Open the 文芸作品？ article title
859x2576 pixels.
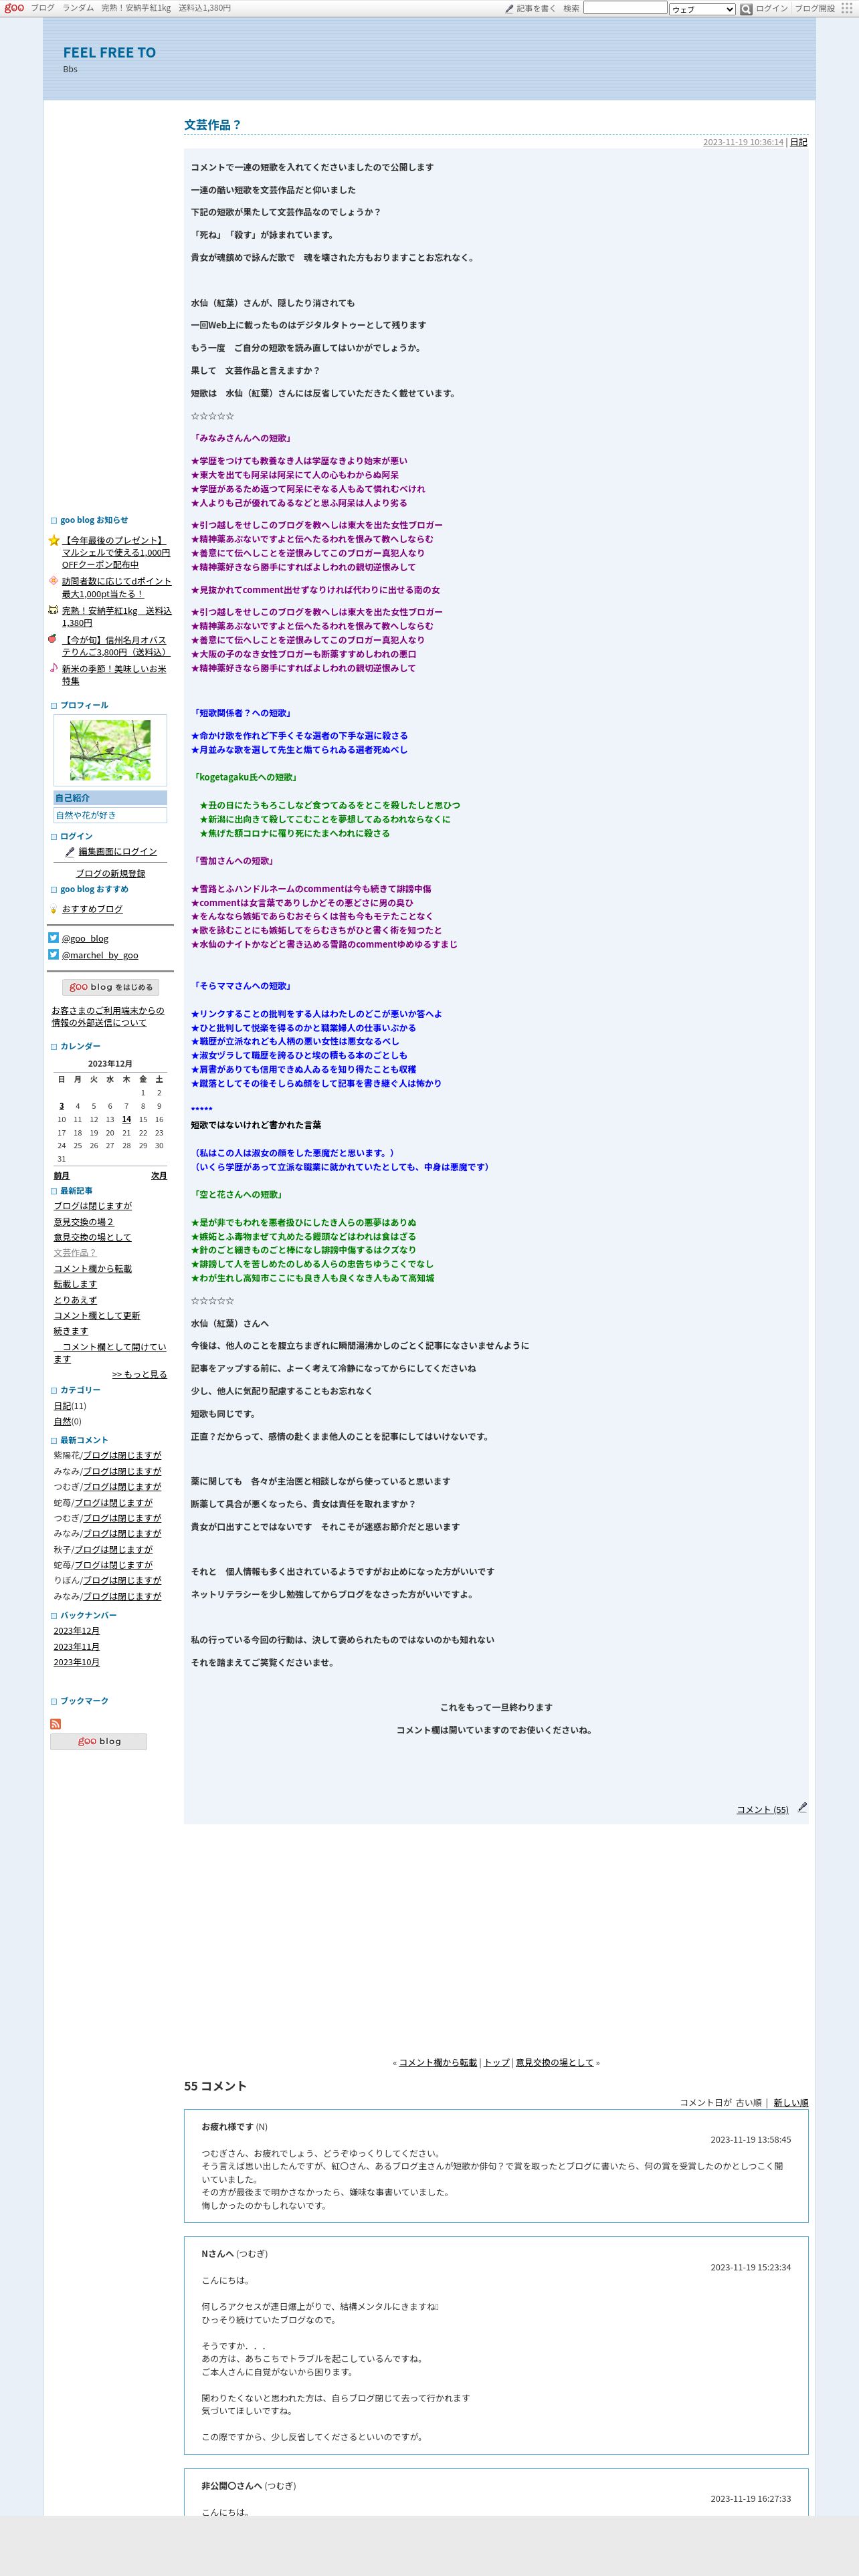tap(213, 124)
